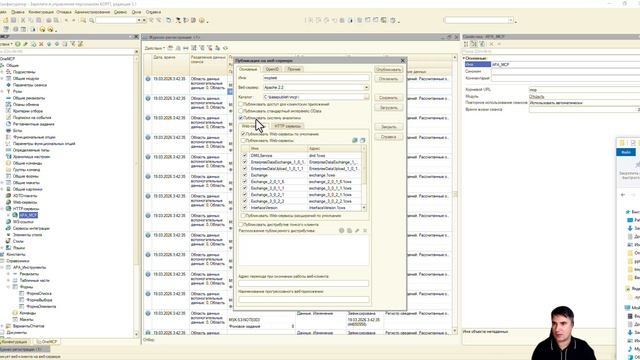Toggle Публиковать Web-сервисы расширений по умолчанию
The height and width of the screenshot is (360, 640).
click(243, 216)
